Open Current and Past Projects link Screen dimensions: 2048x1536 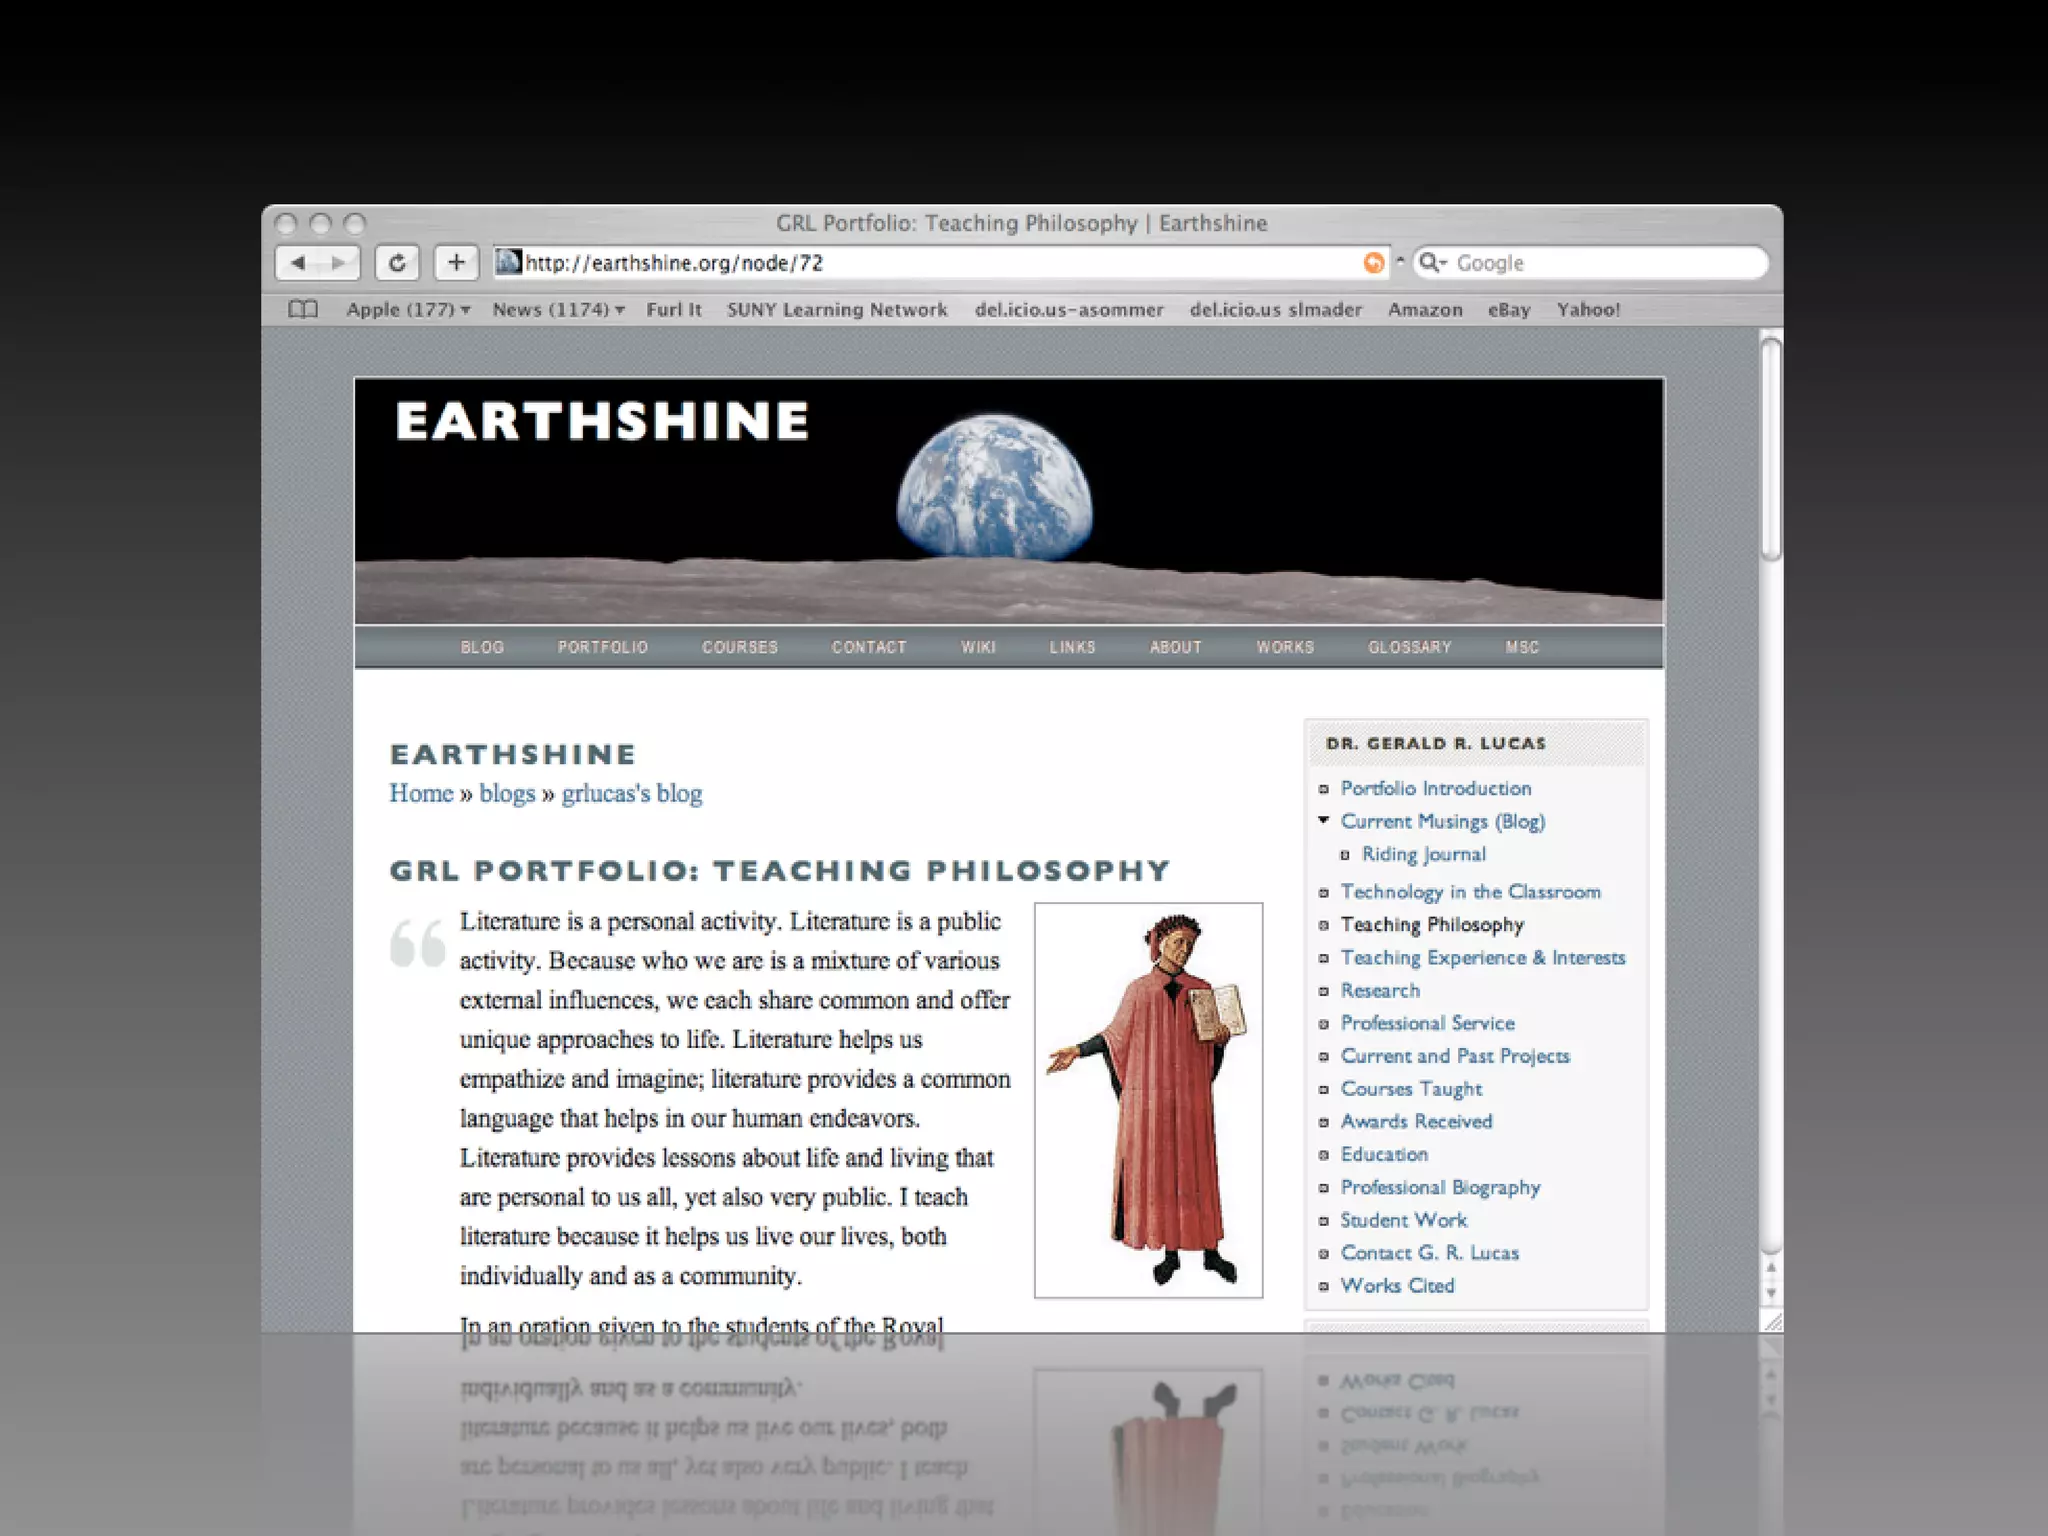point(1455,1056)
